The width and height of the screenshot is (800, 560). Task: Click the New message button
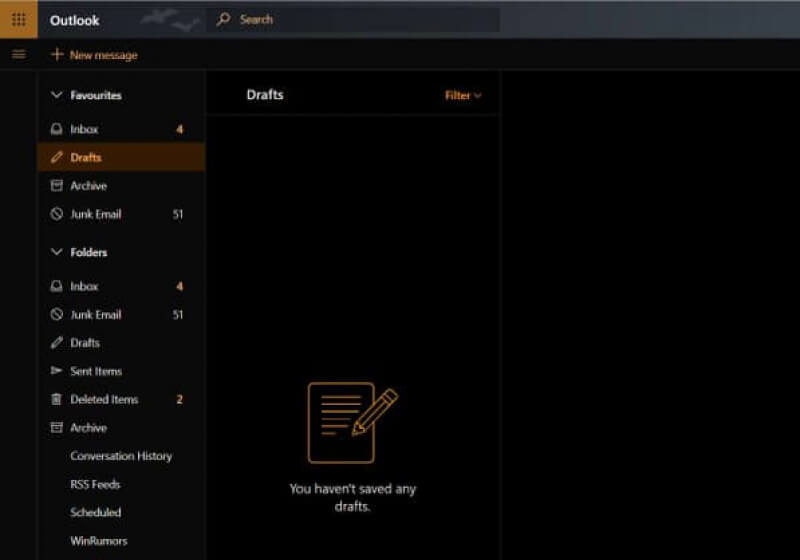click(103, 55)
